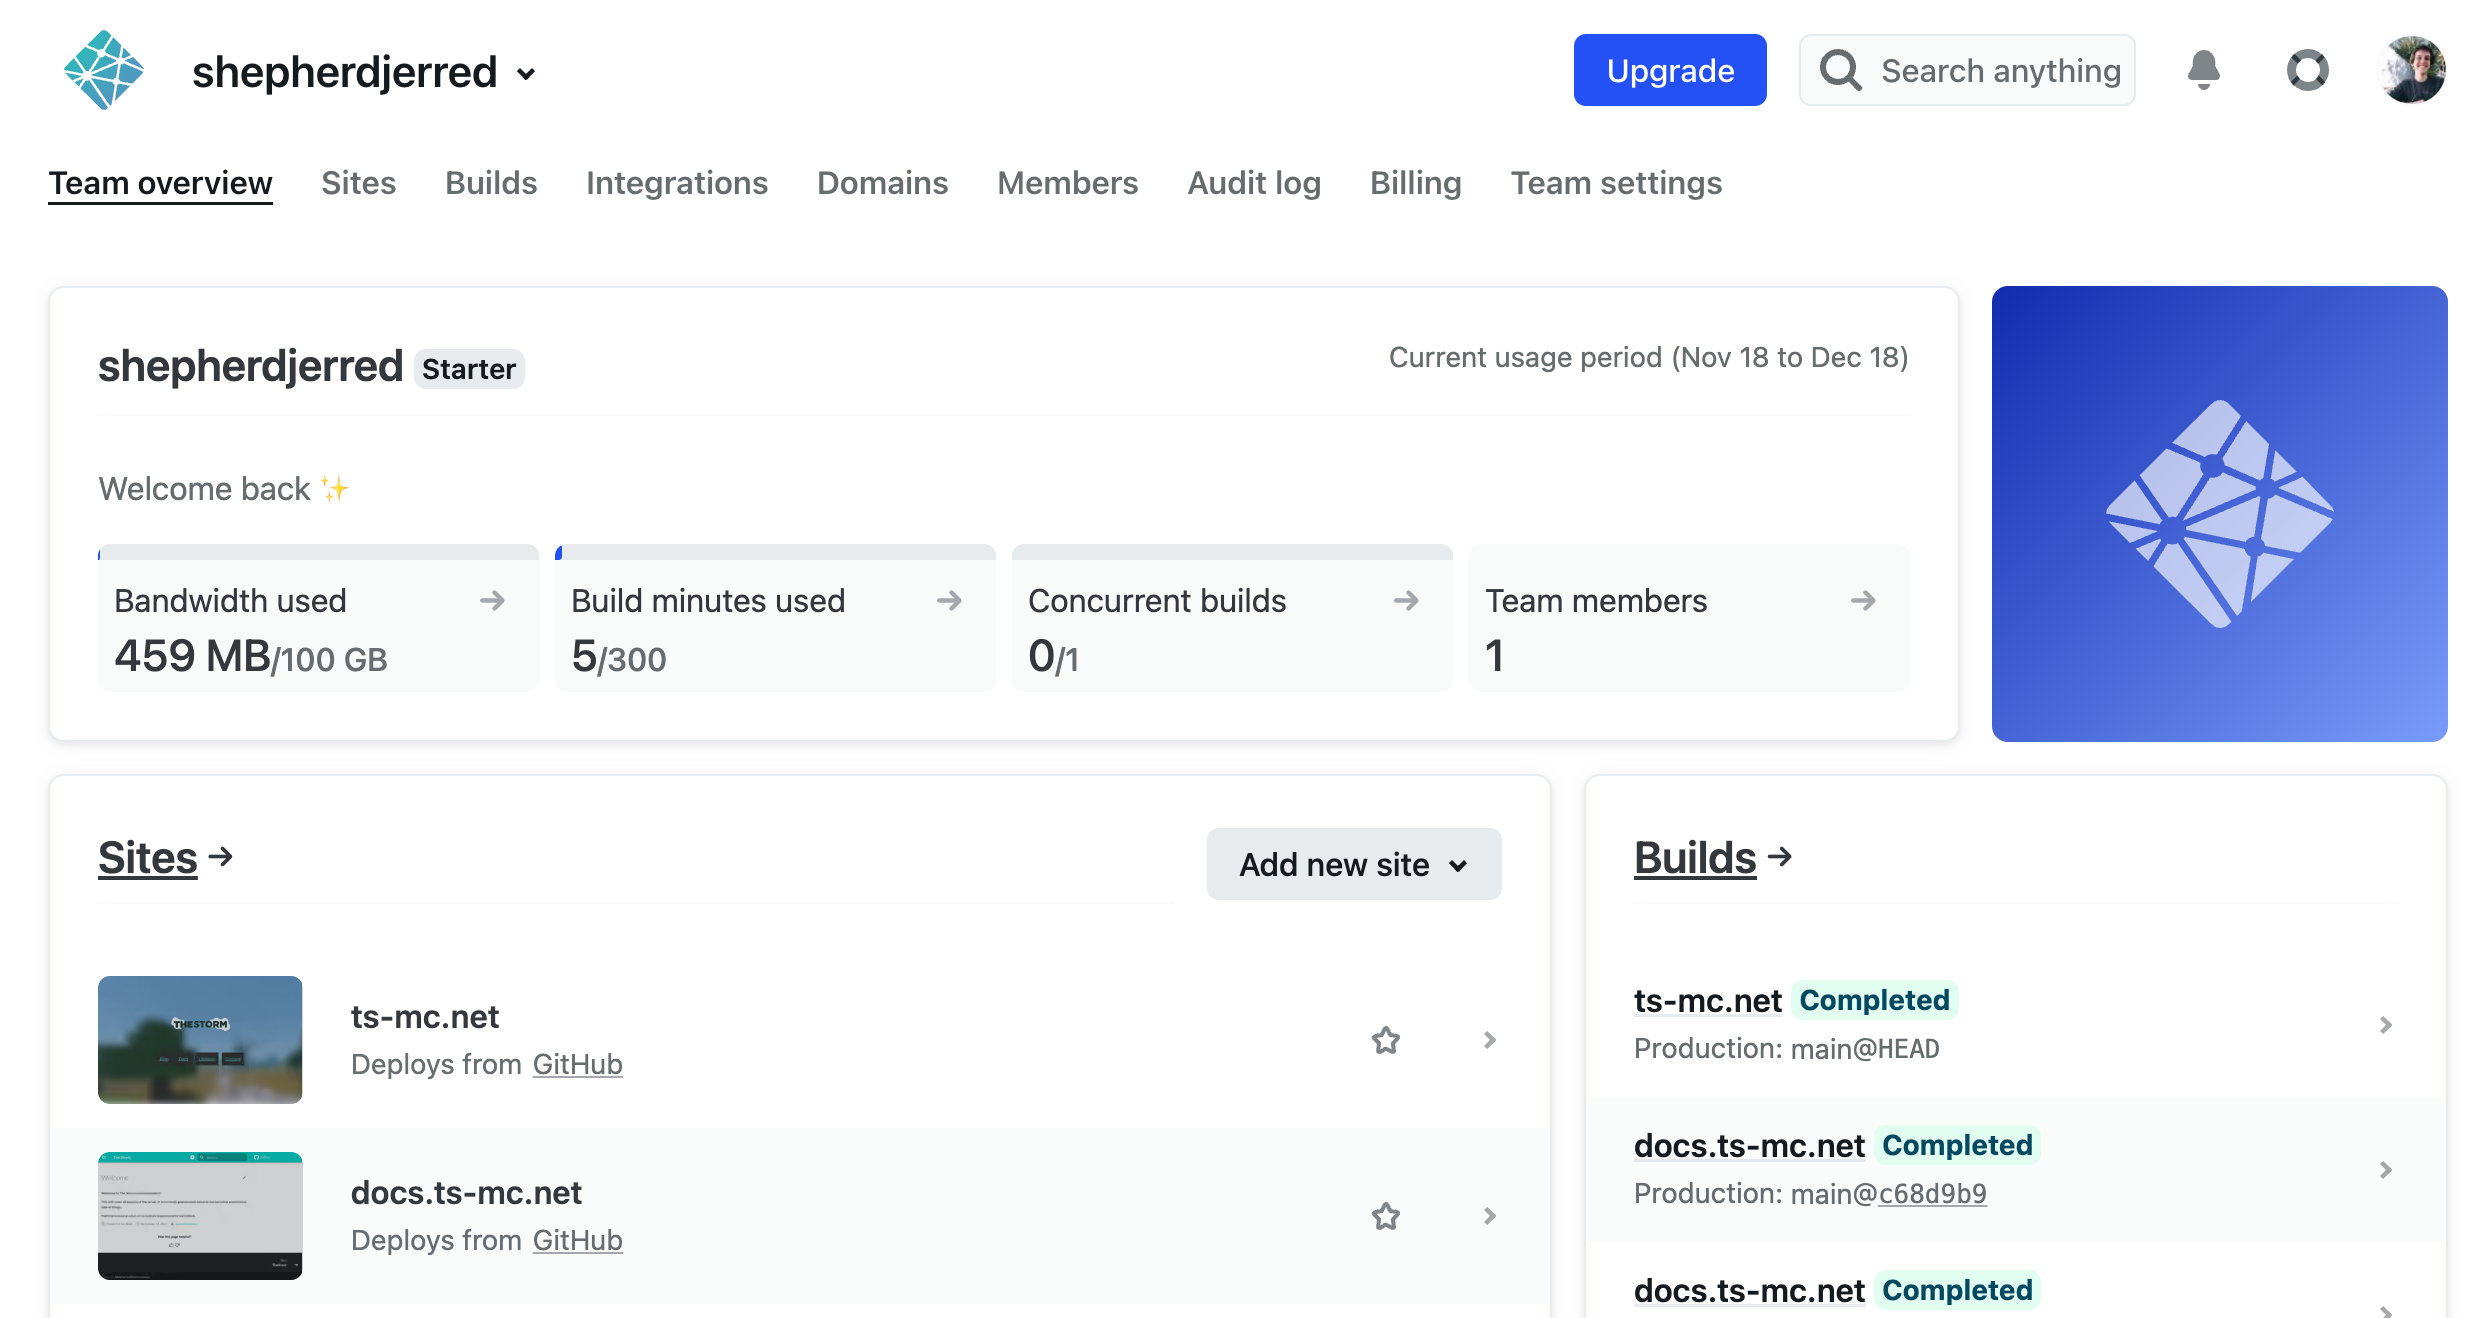Expand the shepherdjerred team switcher dropdown
The width and height of the screenshot is (2480, 1318).
tap(526, 74)
